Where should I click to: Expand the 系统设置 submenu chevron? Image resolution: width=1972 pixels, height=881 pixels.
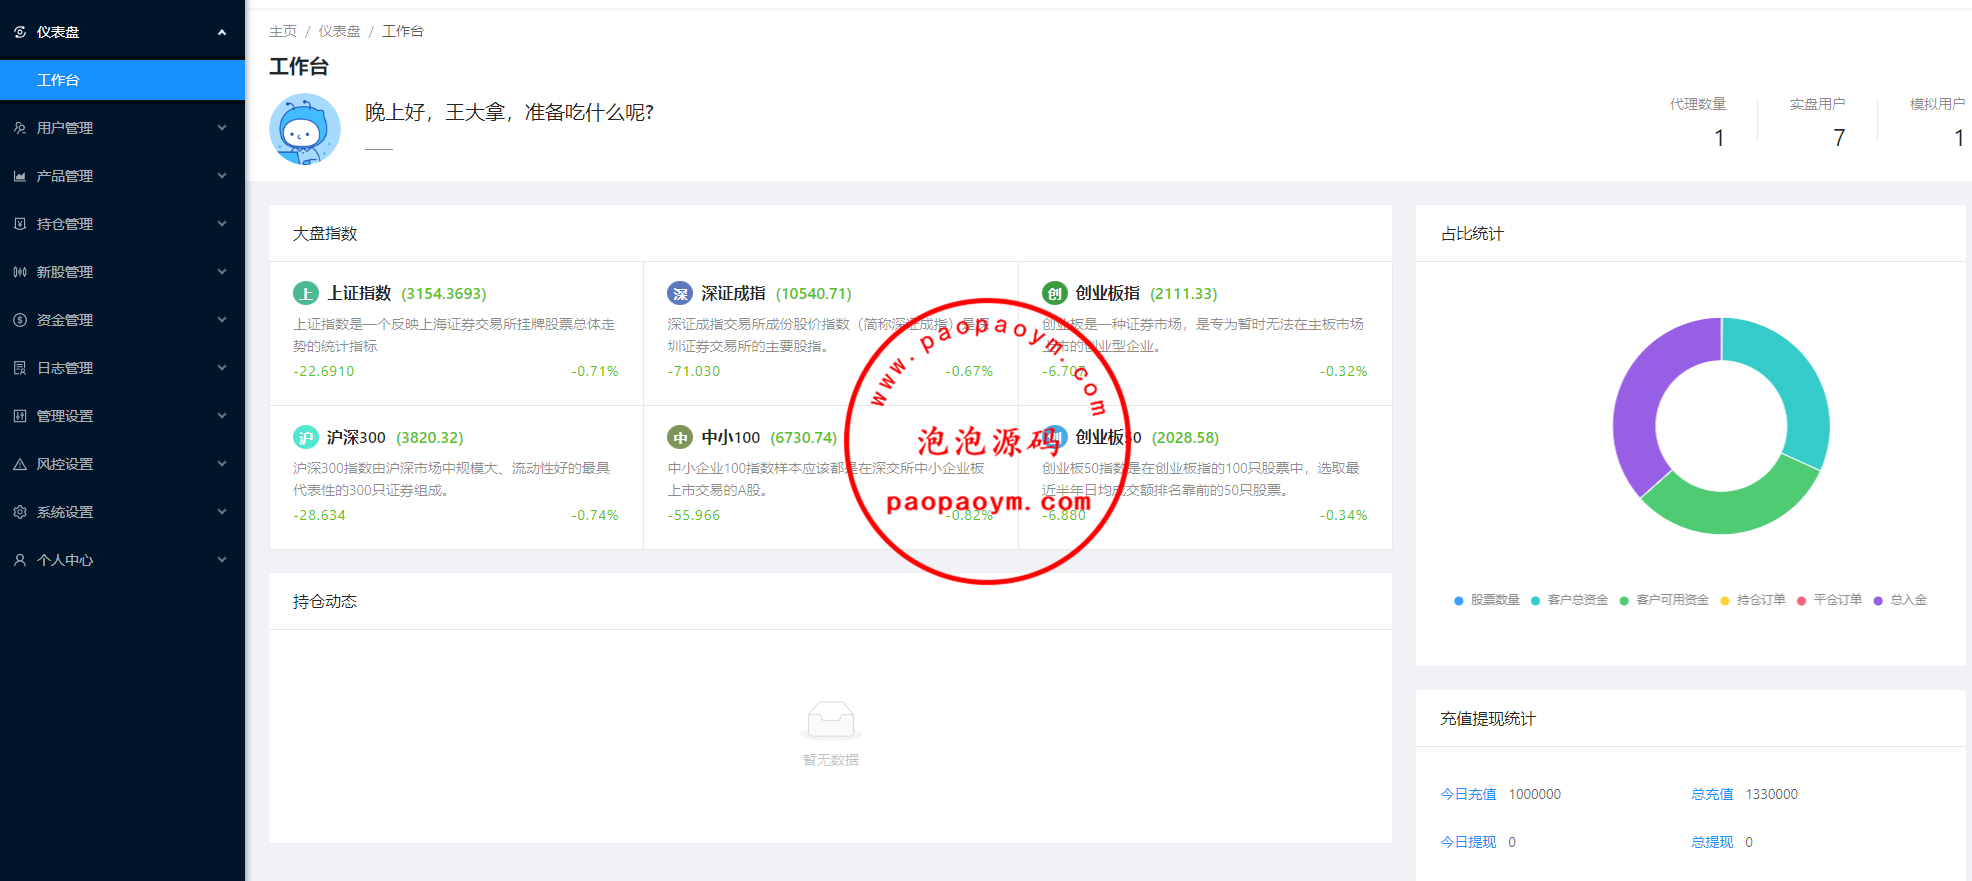(x=222, y=512)
